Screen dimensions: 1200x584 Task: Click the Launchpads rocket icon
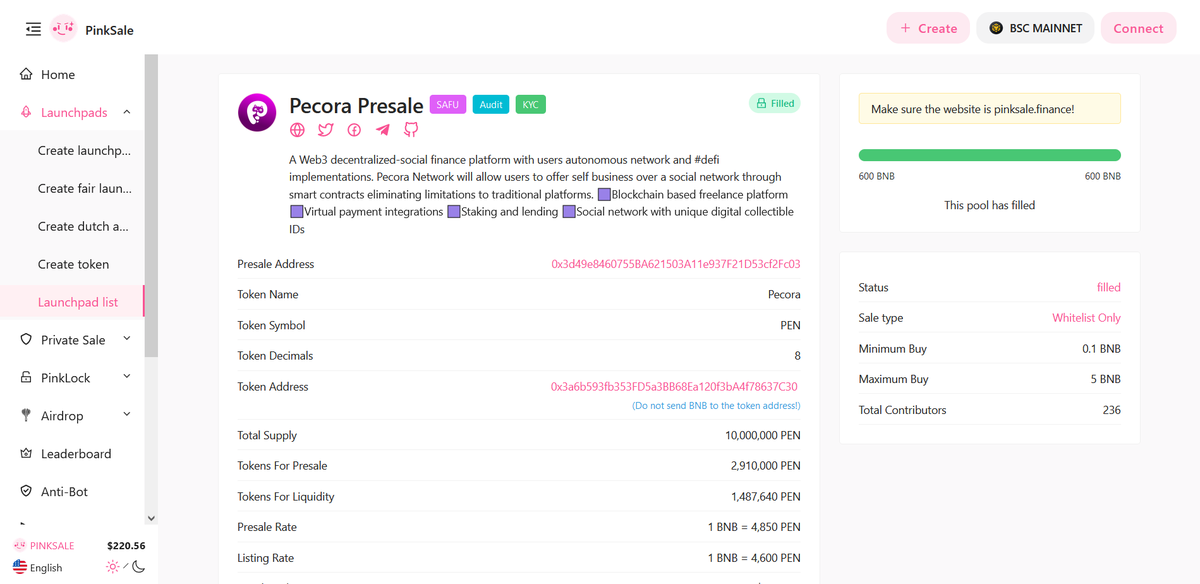pyautogui.click(x=27, y=112)
